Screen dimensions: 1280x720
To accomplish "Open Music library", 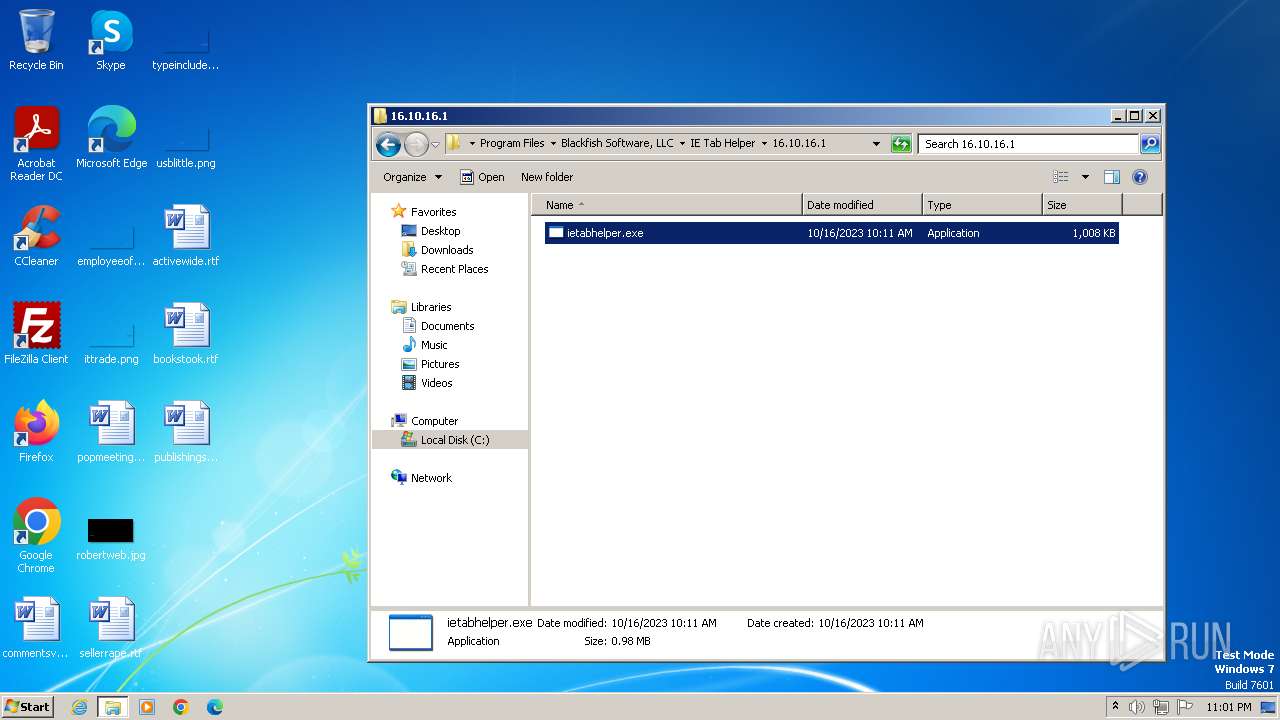I will tap(434, 345).
